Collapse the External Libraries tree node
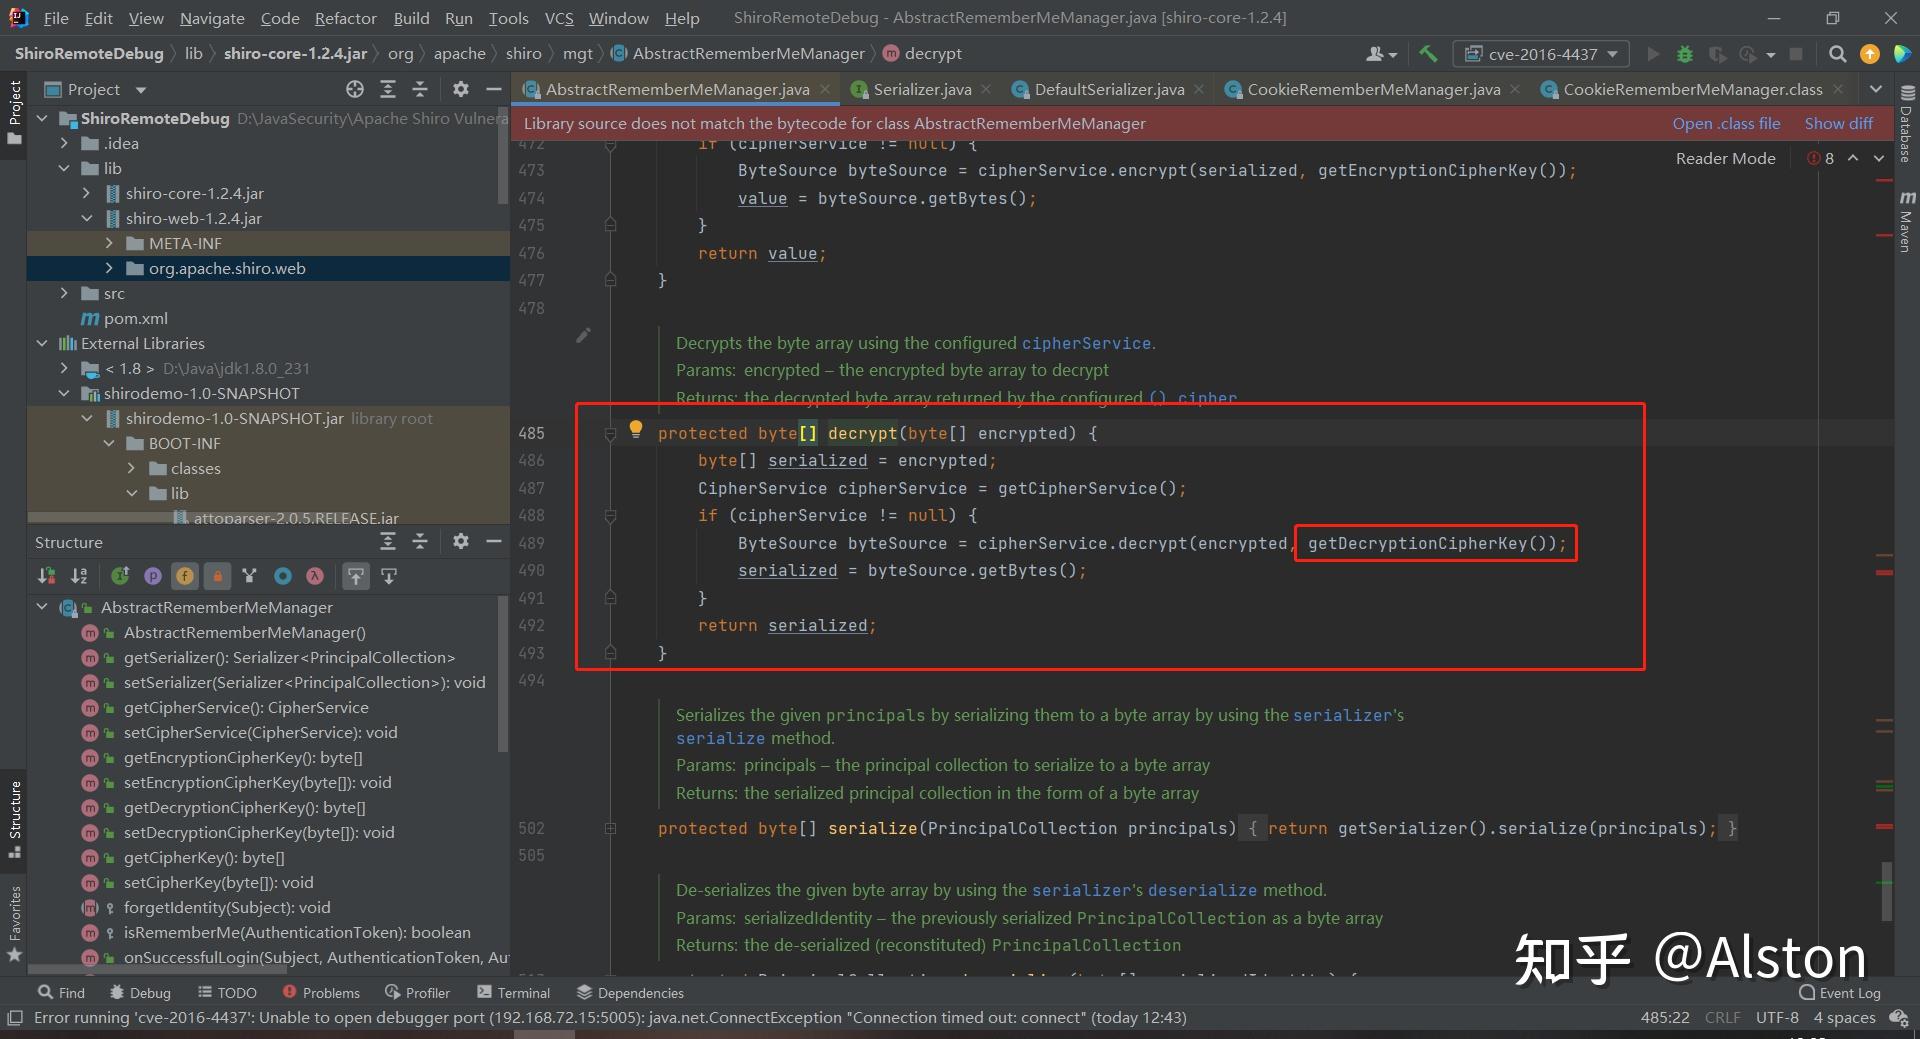 pyautogui.click(x=42, y=344)
